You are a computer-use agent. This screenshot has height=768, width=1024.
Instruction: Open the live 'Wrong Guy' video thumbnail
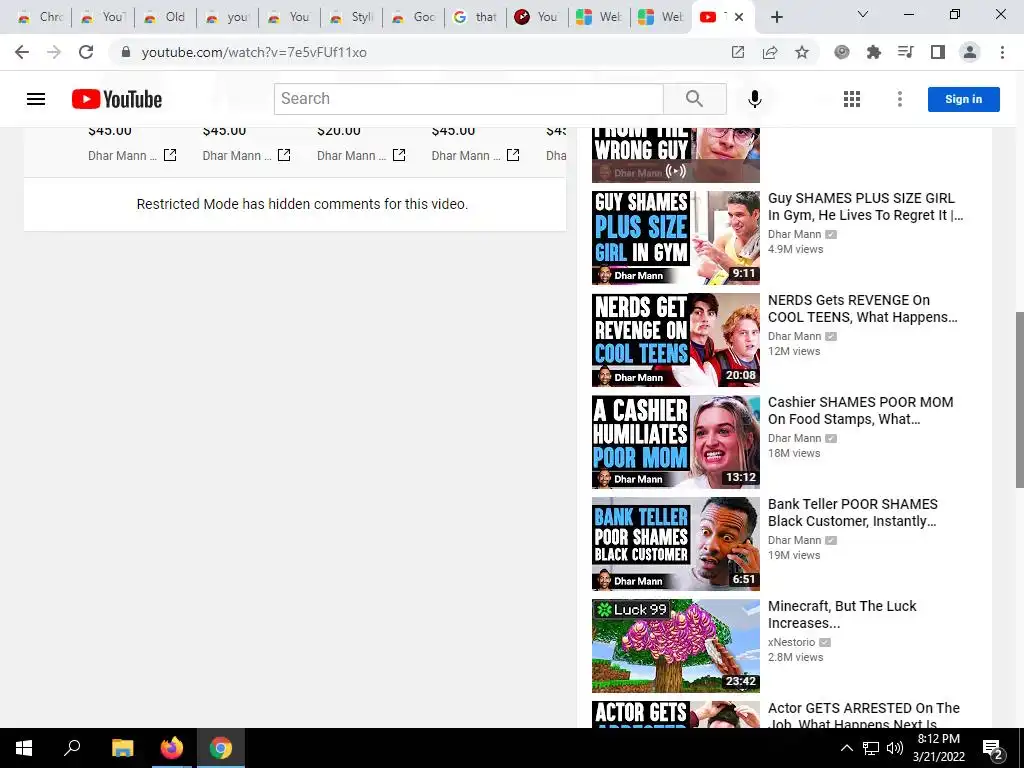(x=676, y=155)
